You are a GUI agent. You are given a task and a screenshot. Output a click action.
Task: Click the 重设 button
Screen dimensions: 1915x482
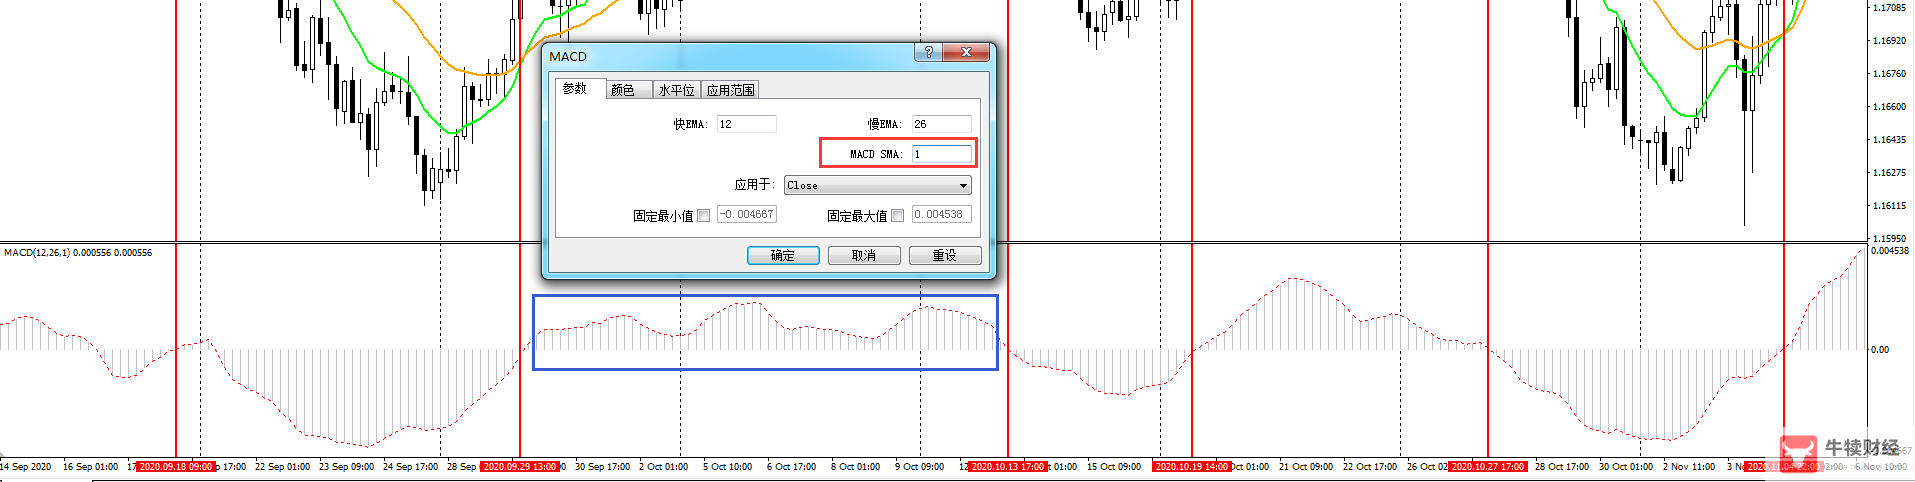[x=945, y=256]
